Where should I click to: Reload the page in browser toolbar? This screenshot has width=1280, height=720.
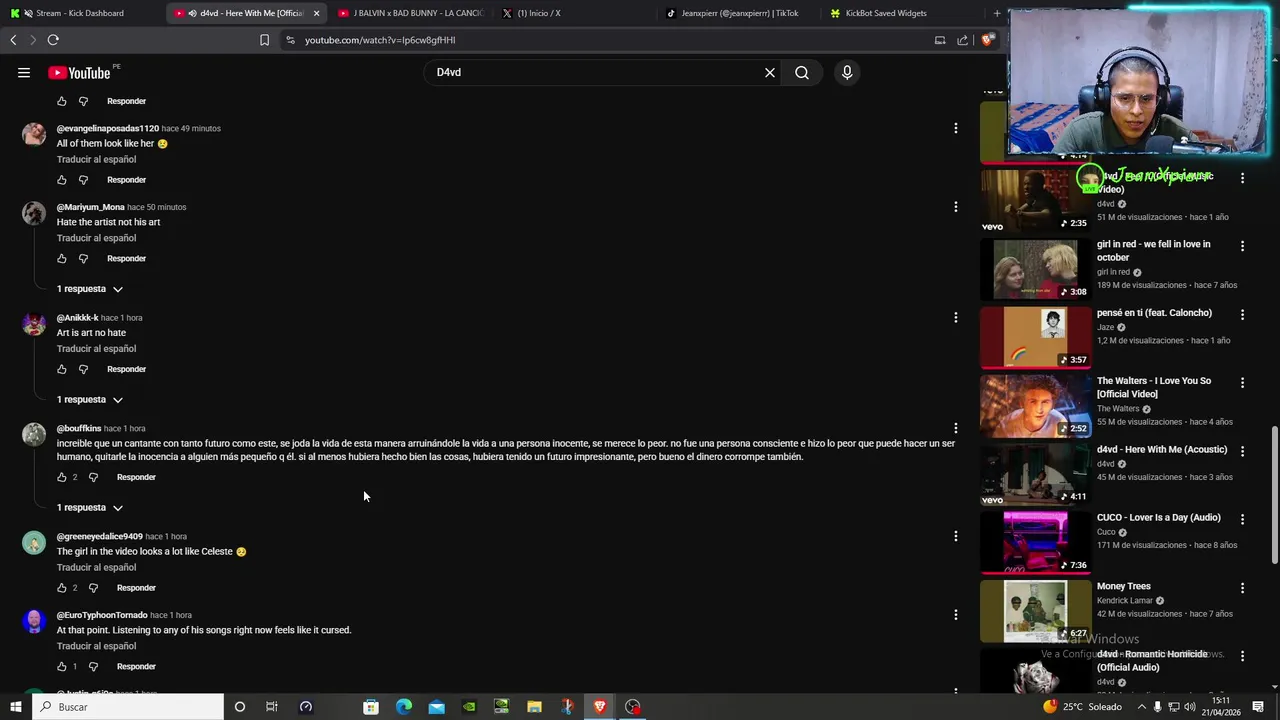(x=53, y=40)
